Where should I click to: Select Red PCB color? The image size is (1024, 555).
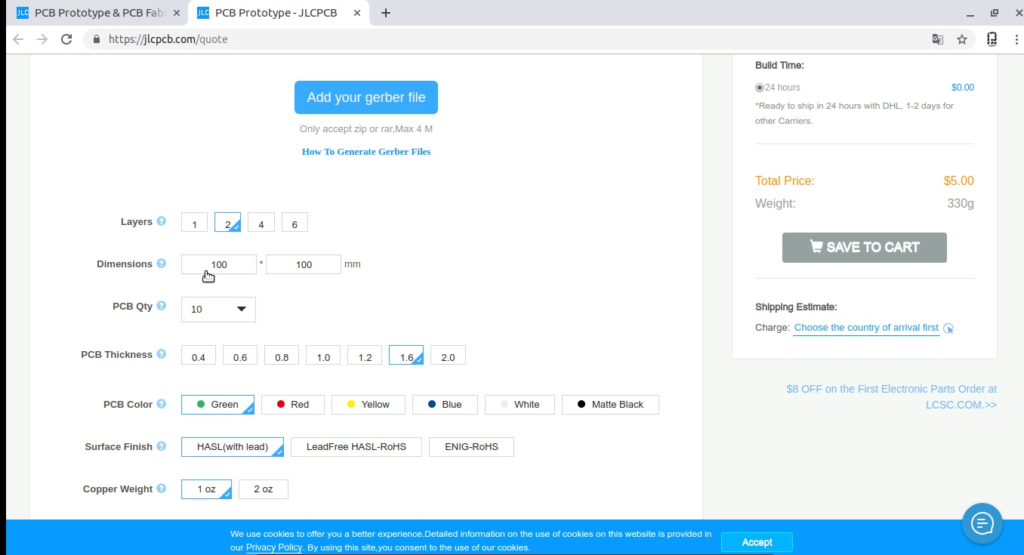[293, 405]
